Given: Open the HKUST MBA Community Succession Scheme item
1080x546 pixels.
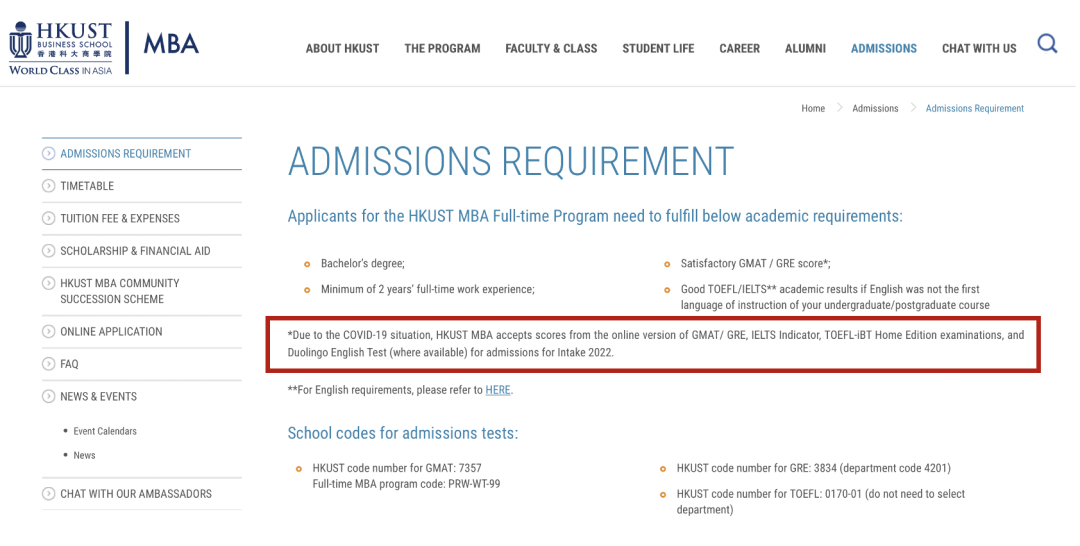Looking at the screenshot, I should point(120,291).
